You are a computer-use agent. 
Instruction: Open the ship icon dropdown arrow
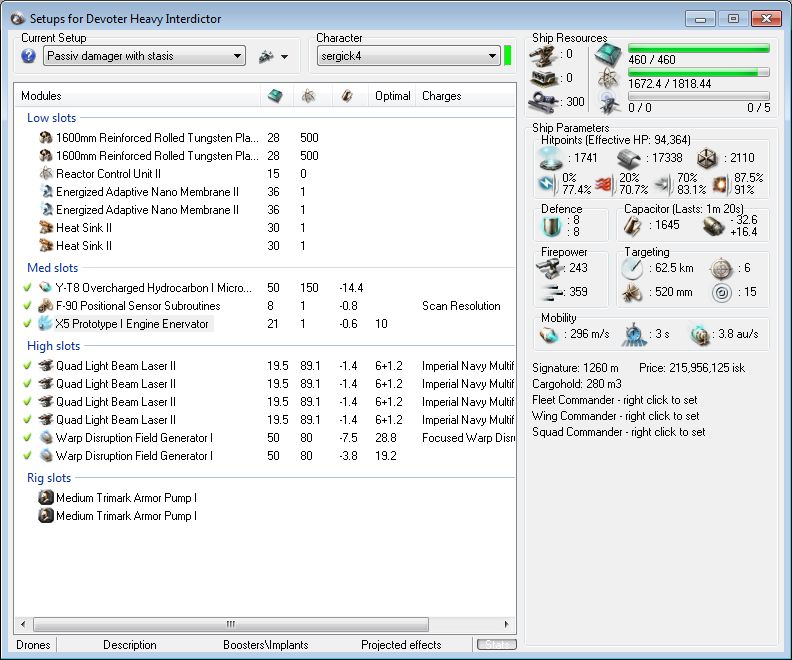click(x=284, y=57)
